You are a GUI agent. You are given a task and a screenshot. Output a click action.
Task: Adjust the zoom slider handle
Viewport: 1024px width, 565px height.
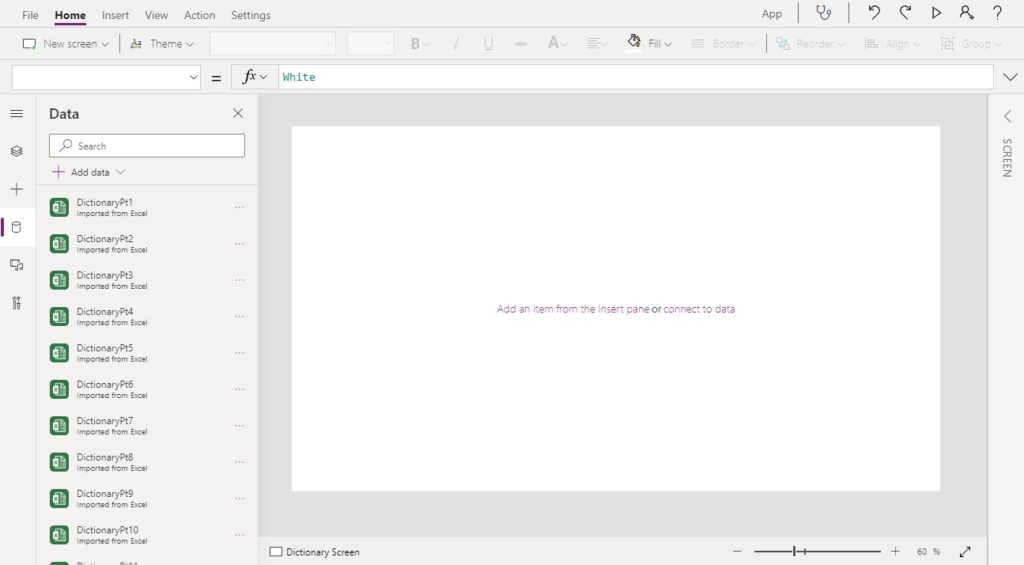tap(795, 552)
